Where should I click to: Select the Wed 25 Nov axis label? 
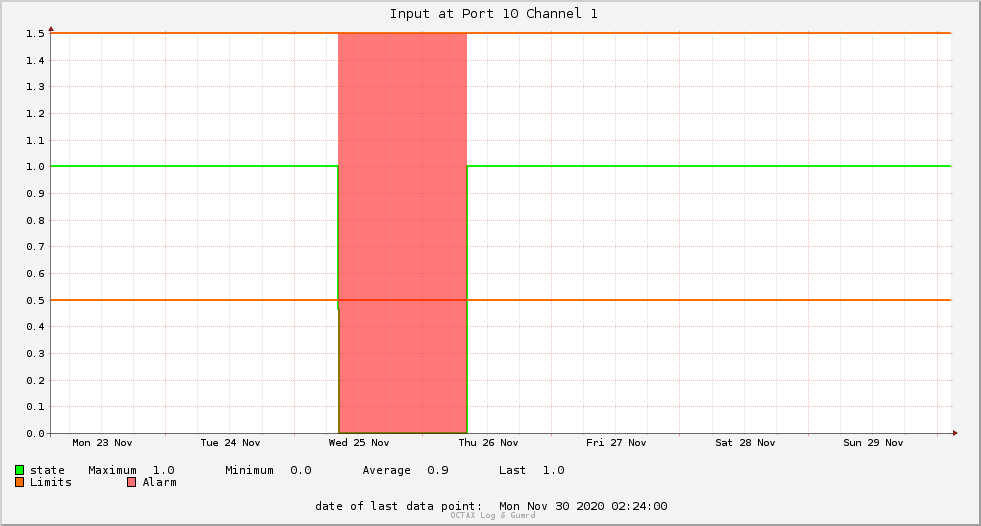point(358,443)
